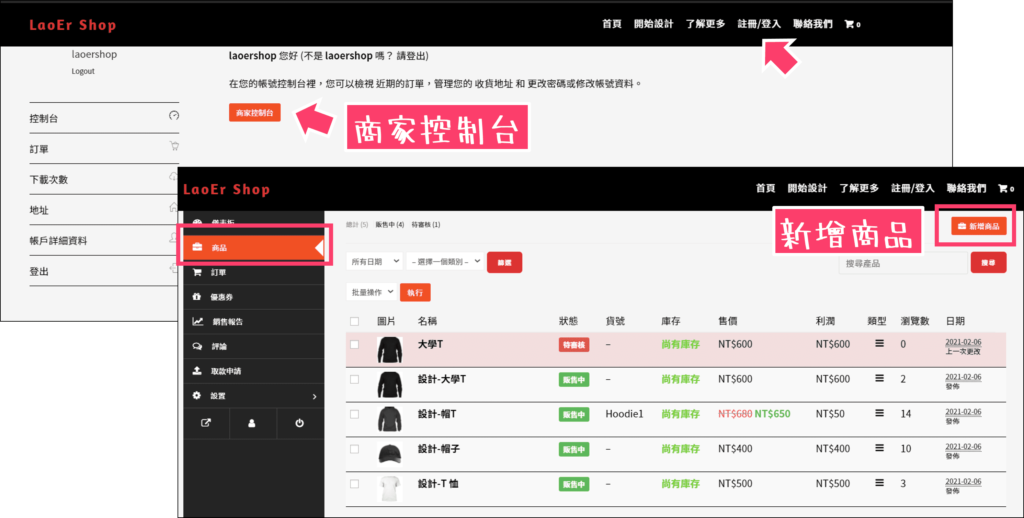This screenshot has width=1024, height=518.
Task: Select the 販售中 (4) status filter tab
Action: point(389,225)
